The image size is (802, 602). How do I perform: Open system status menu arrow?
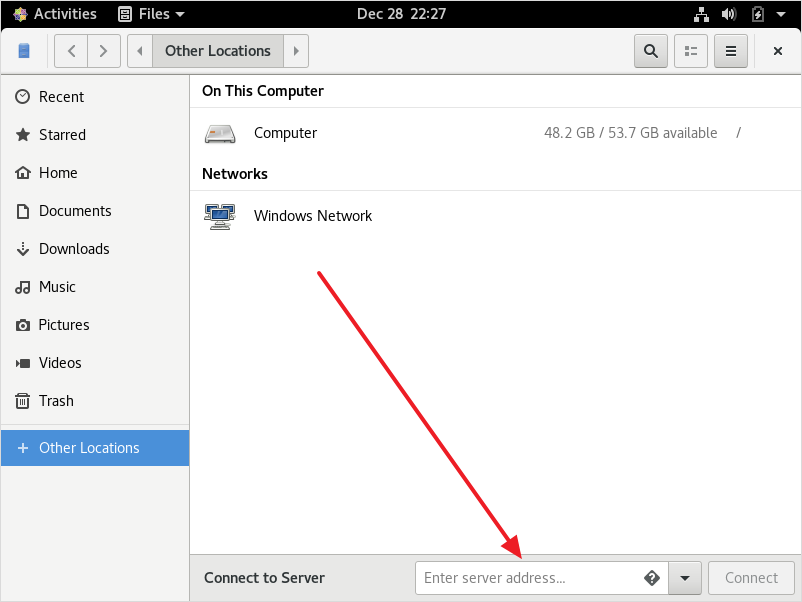tap(781, 14)
